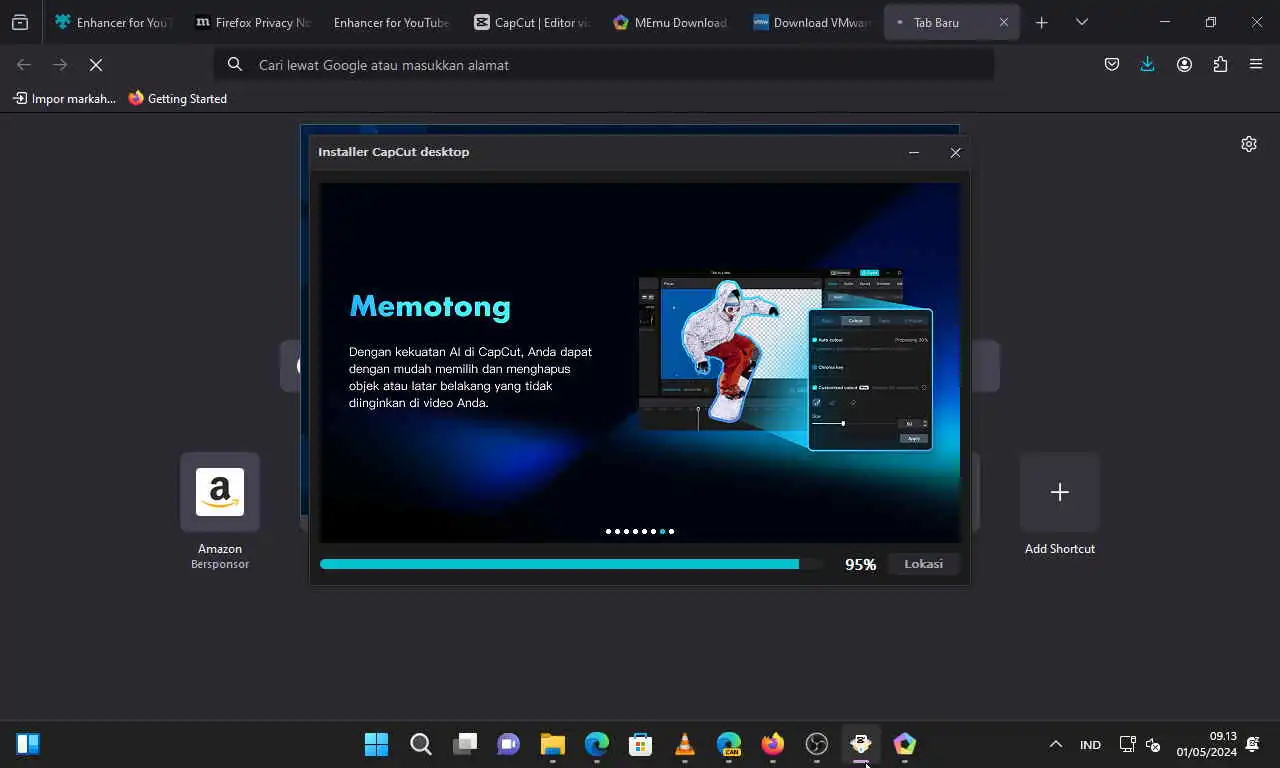
Task: Click the highlighted seventh slide dot
Action: pos(662,532)
